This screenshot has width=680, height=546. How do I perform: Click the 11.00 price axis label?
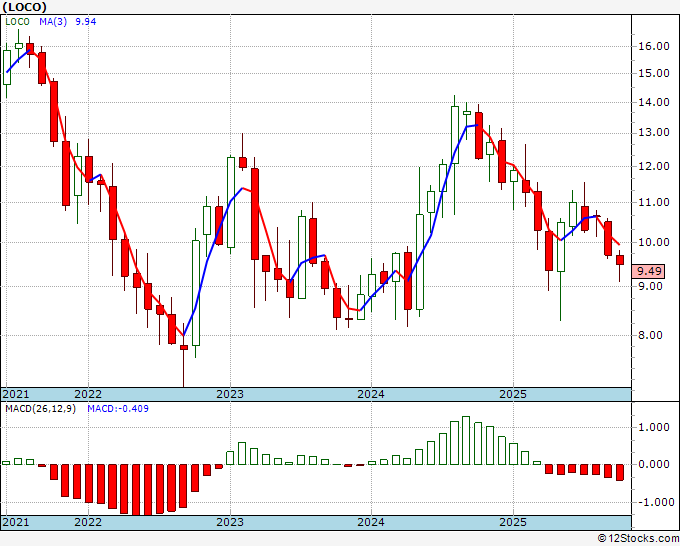[654, 203]
